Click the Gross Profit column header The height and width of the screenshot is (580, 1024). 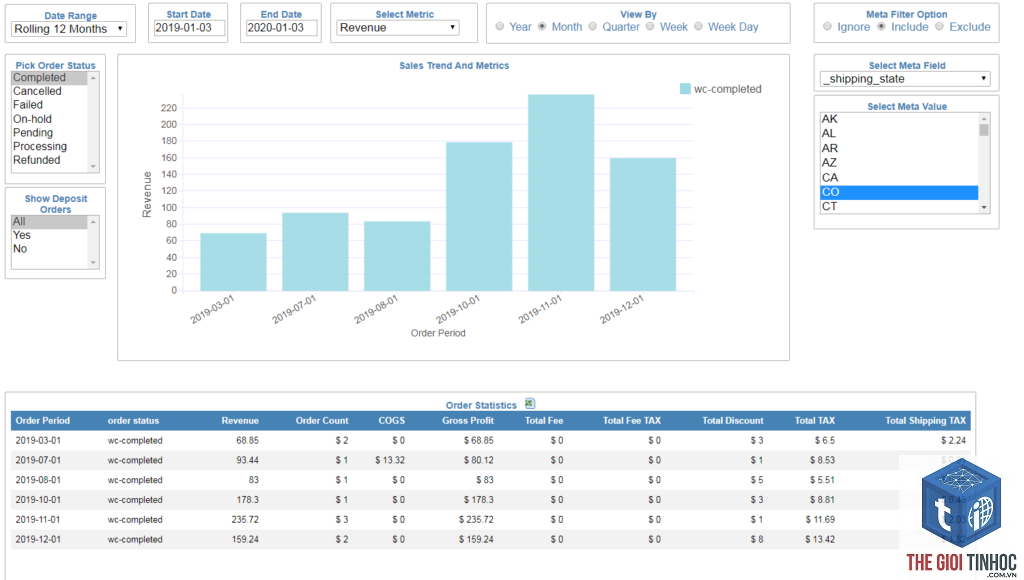coord(468,421)
